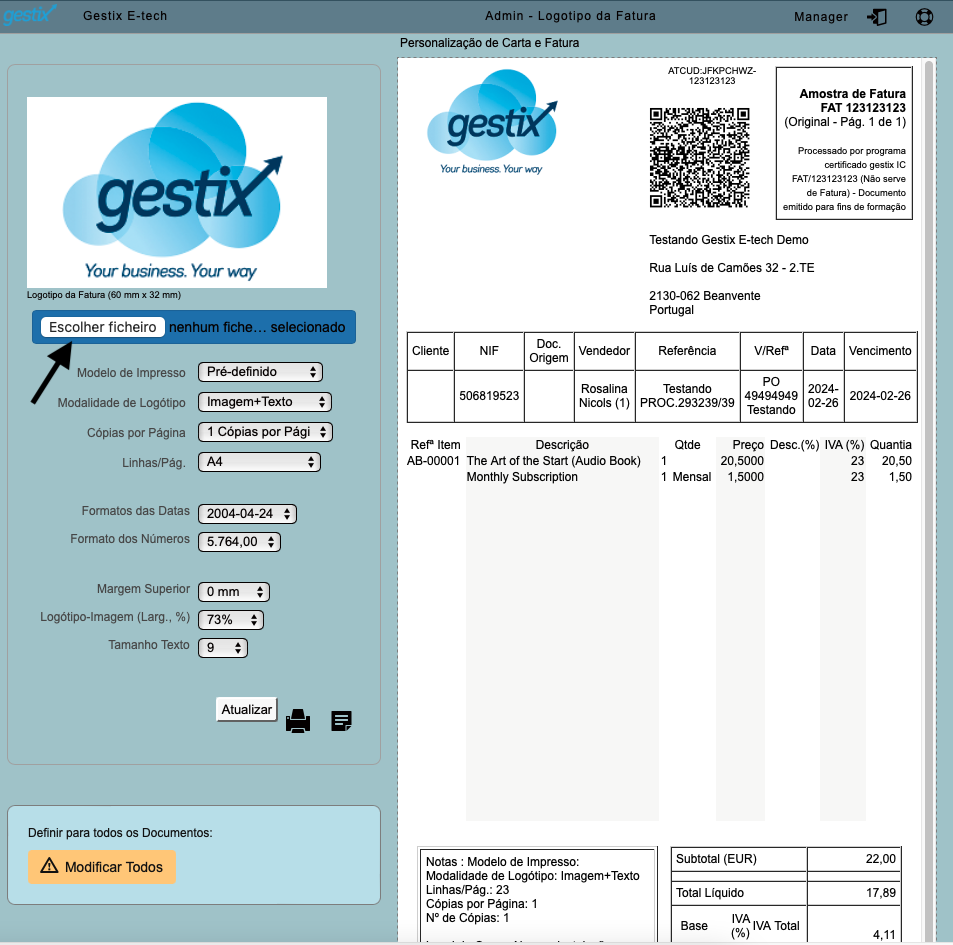Viewport: 953px width, 945px height.
Task: Click the notes document icon
Action: [x=341, y=721]
